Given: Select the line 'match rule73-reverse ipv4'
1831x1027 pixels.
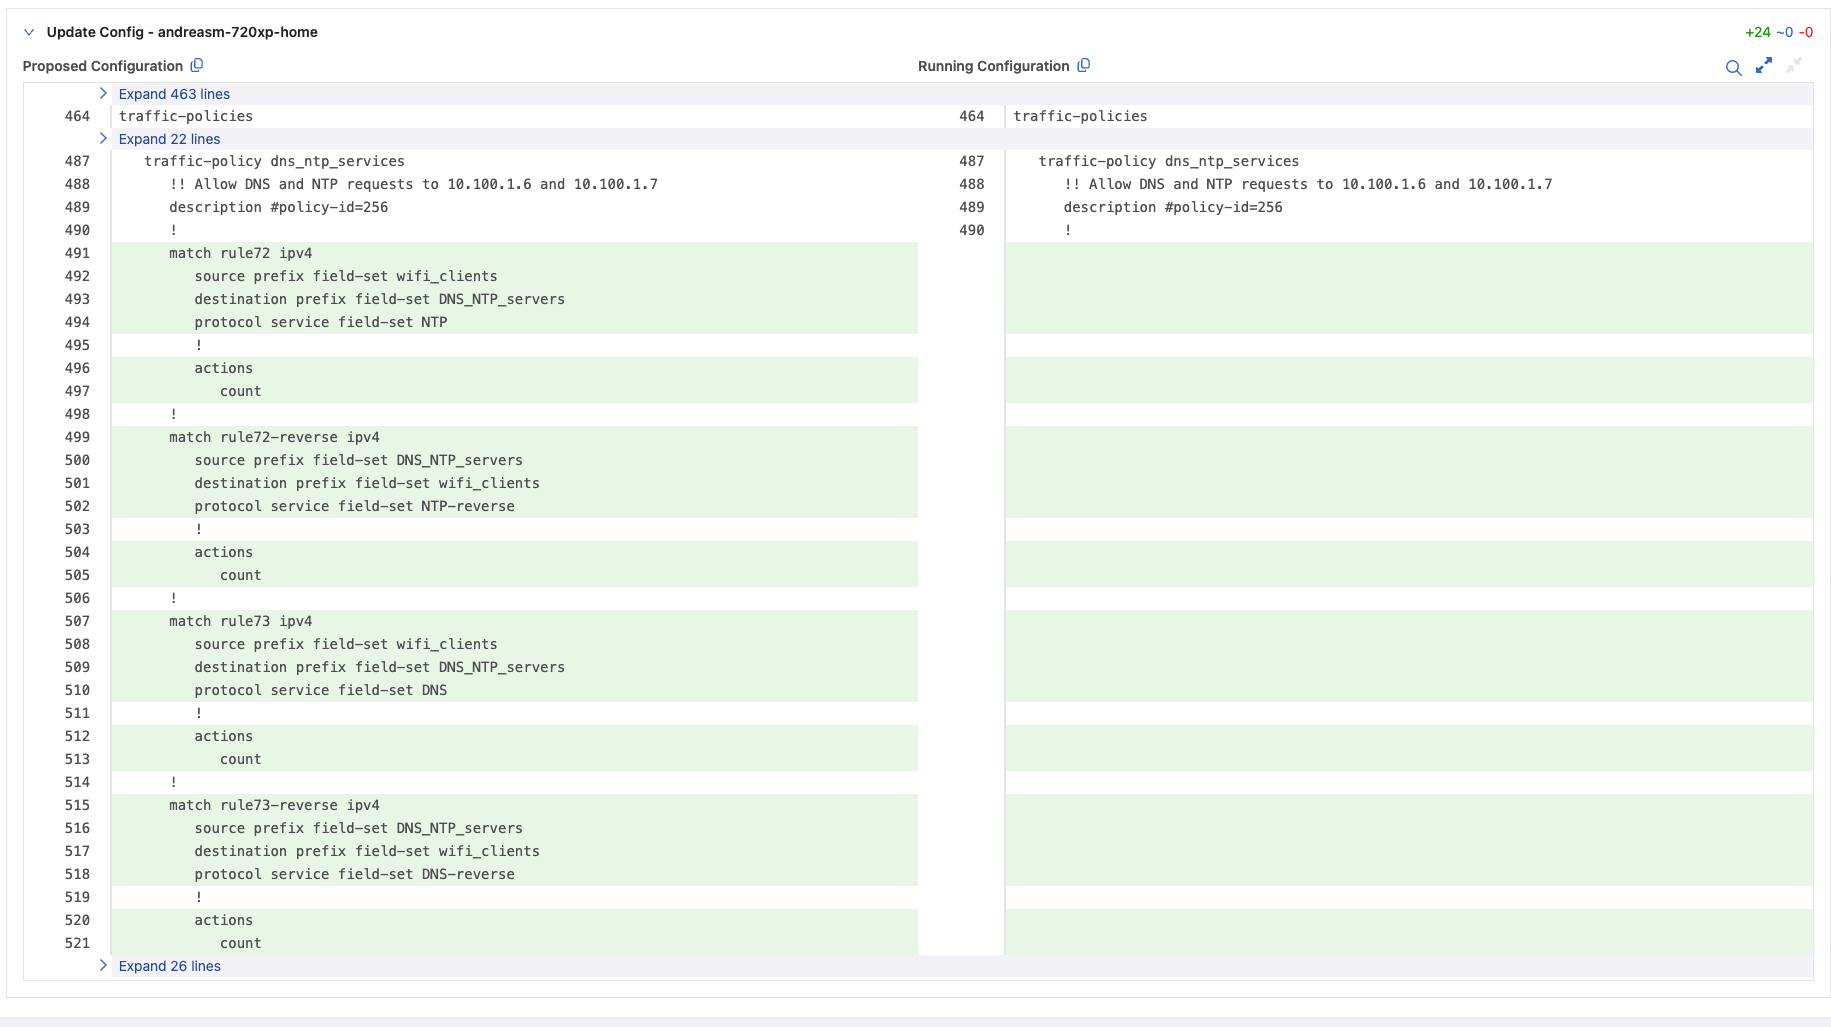Looking at the screenshot, I should pos(274,805).
